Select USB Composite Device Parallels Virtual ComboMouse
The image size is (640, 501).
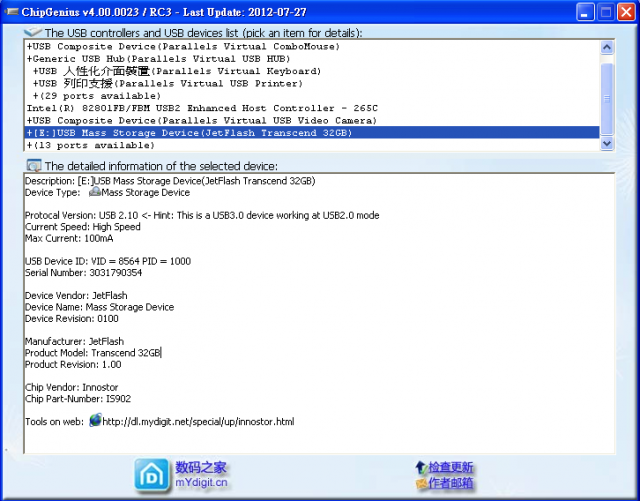coord(312,47)
